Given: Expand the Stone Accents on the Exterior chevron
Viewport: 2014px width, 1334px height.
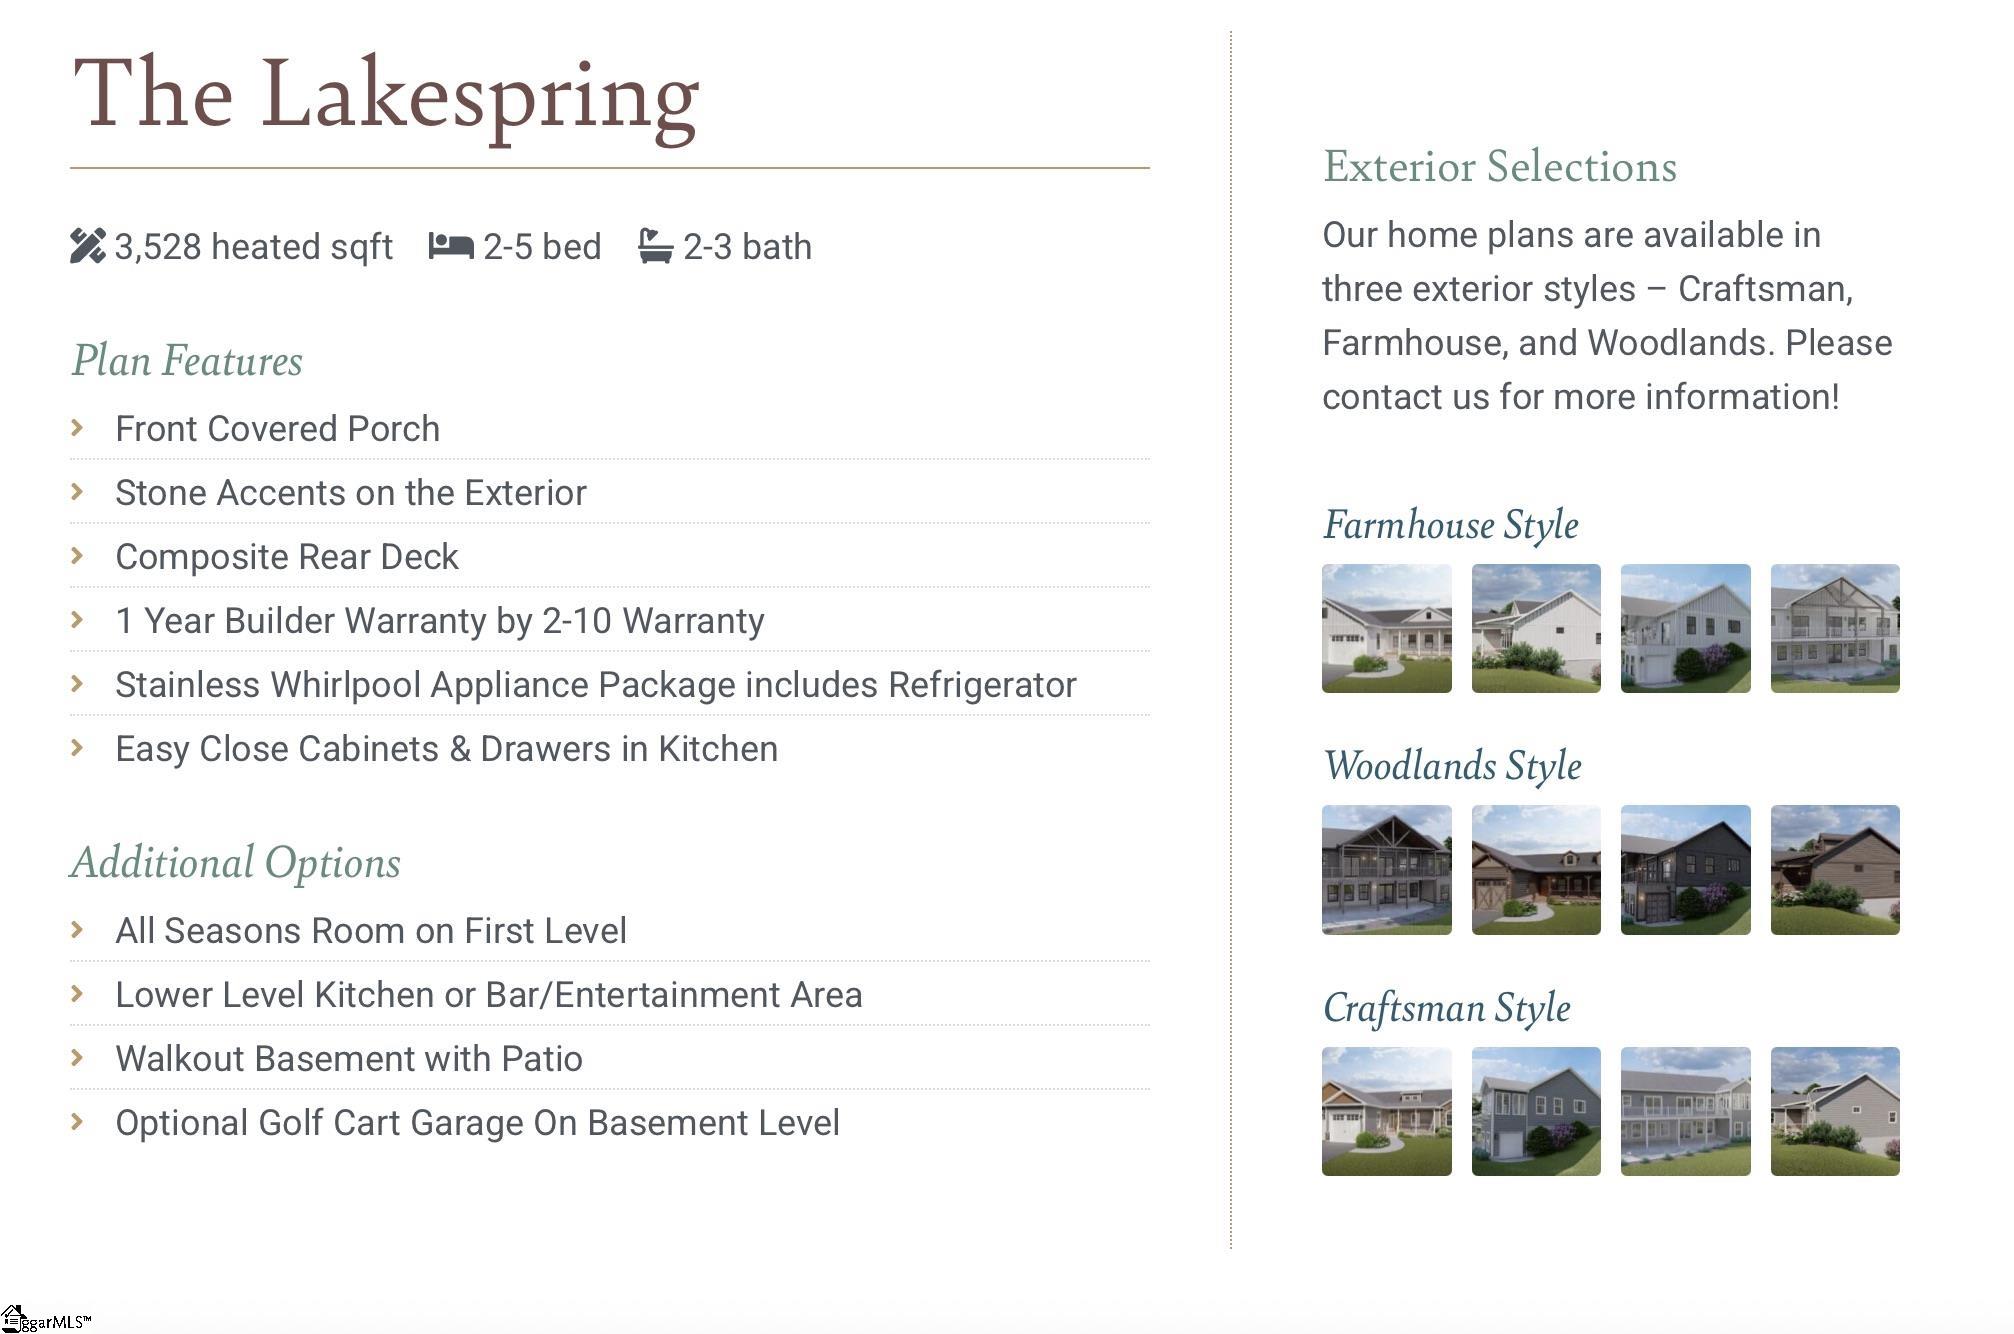Looking at the screenshot, I should 77,492.
